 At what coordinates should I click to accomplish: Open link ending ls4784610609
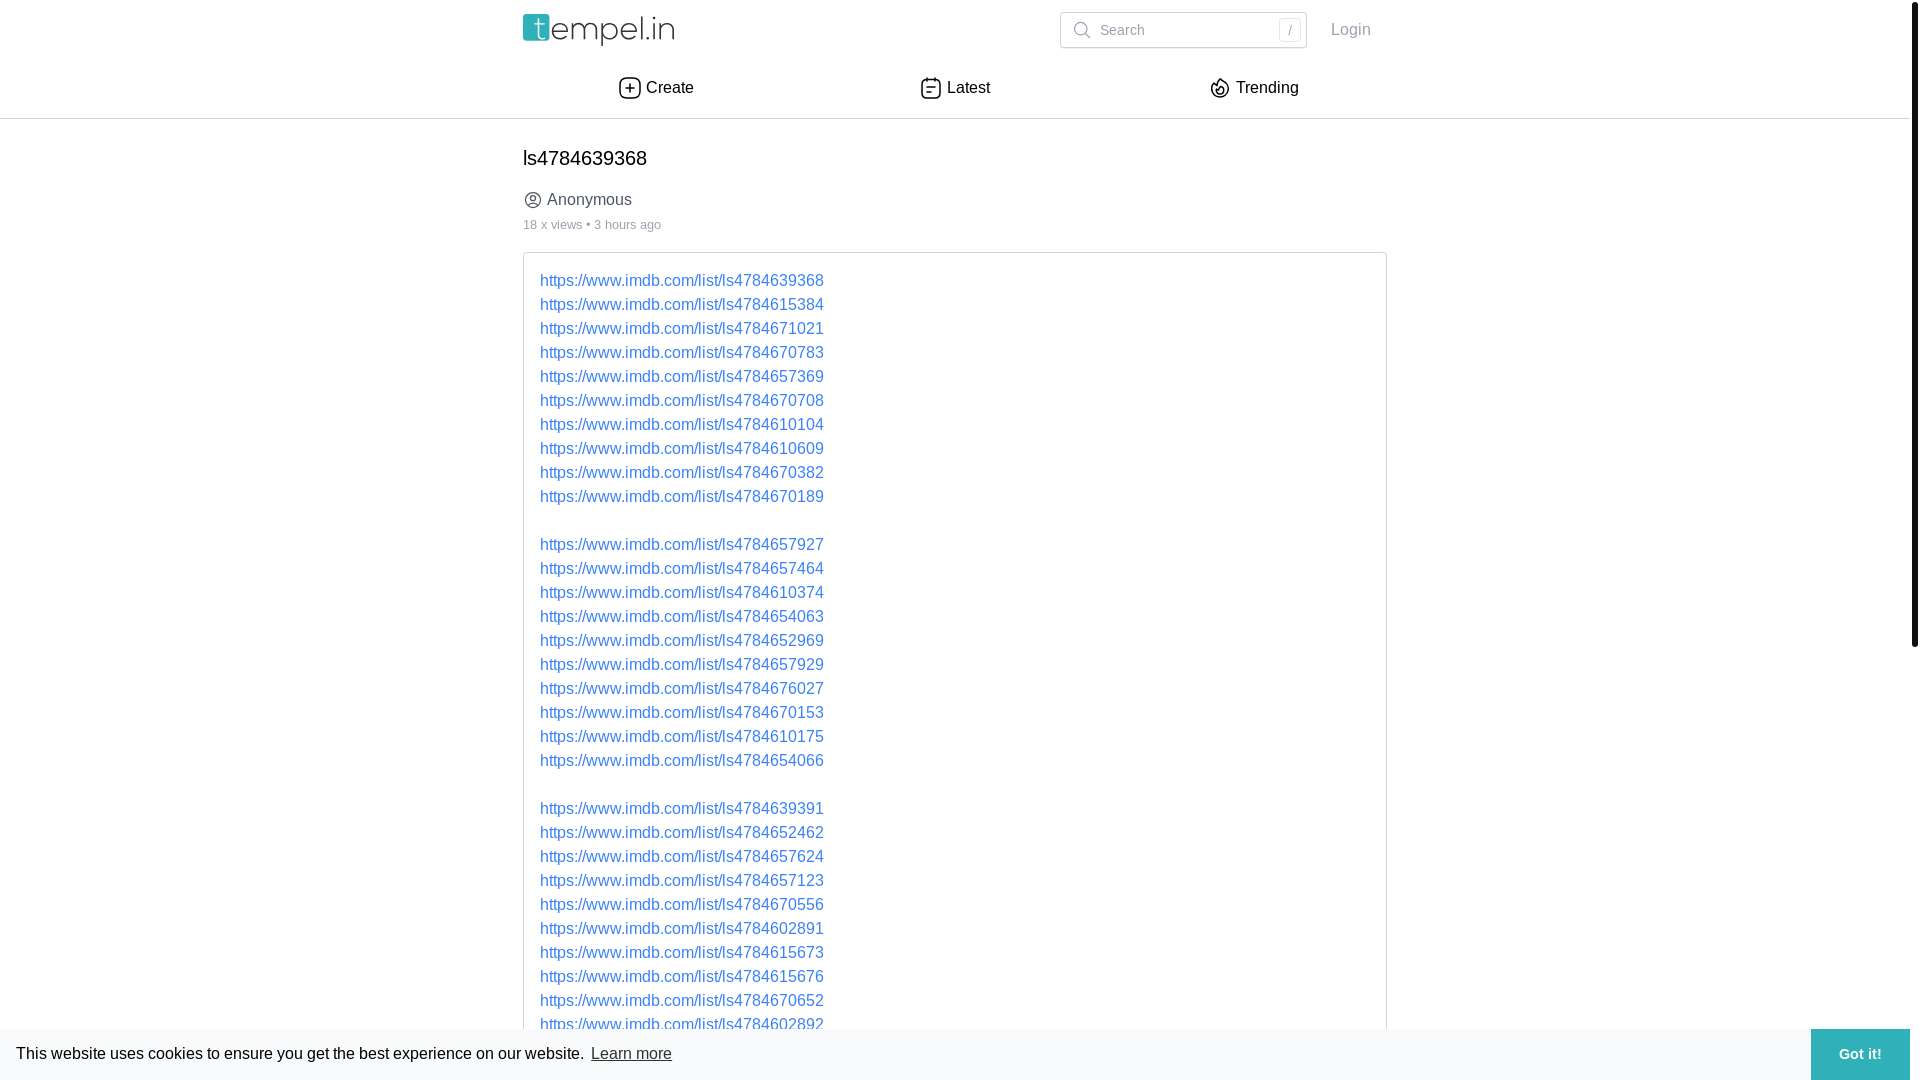(682, 449)
